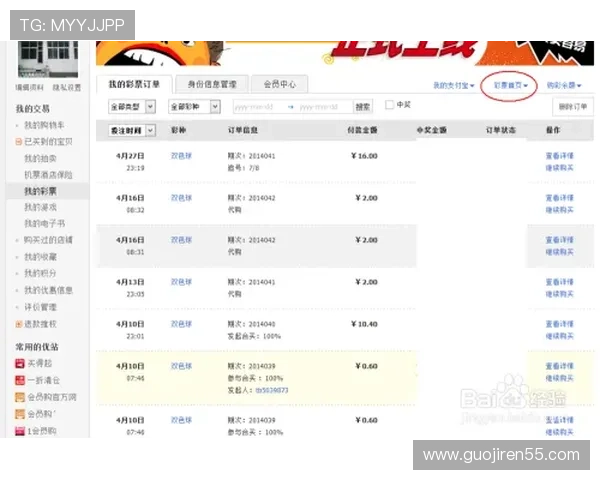Click the start date input field

(x=259, y=107)
